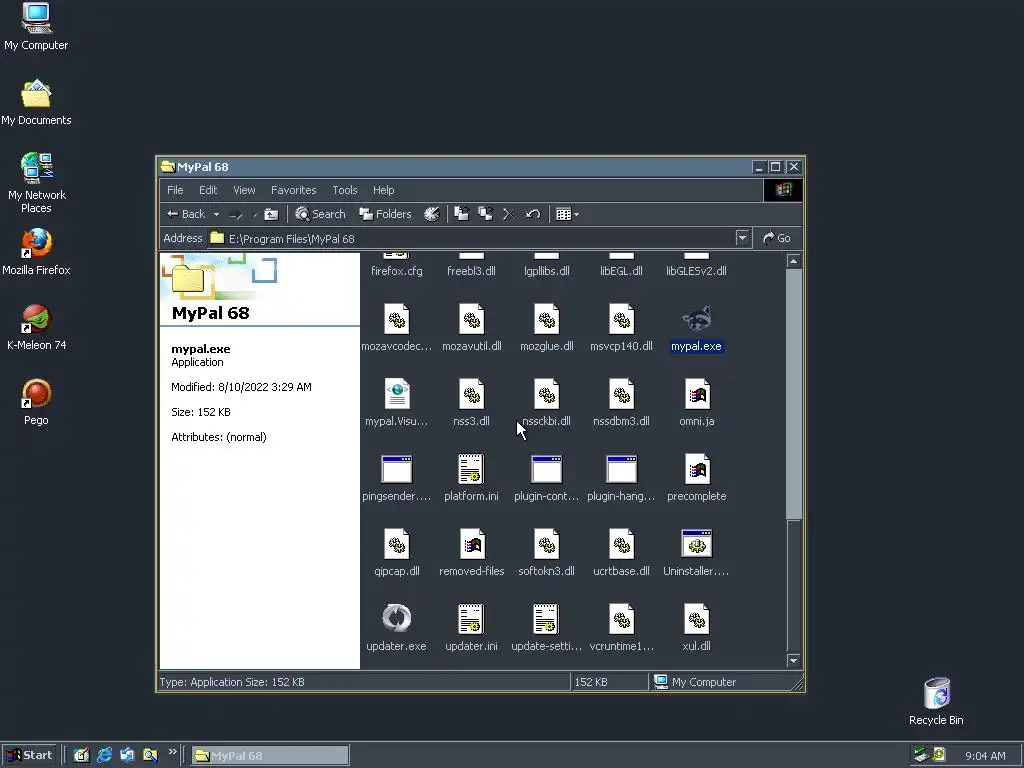Select the xul.dll file

[x=696, y=627]
